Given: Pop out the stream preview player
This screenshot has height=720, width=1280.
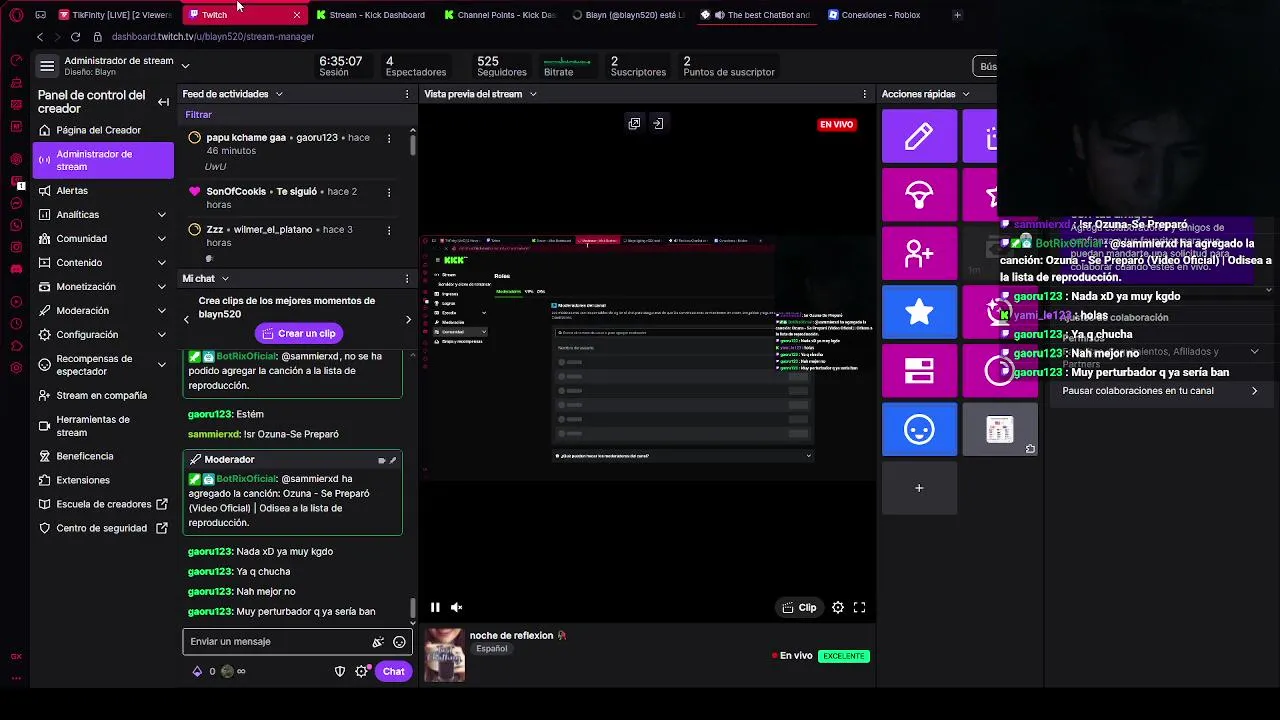Looking at the screenshot, I should tap(634, 123).
